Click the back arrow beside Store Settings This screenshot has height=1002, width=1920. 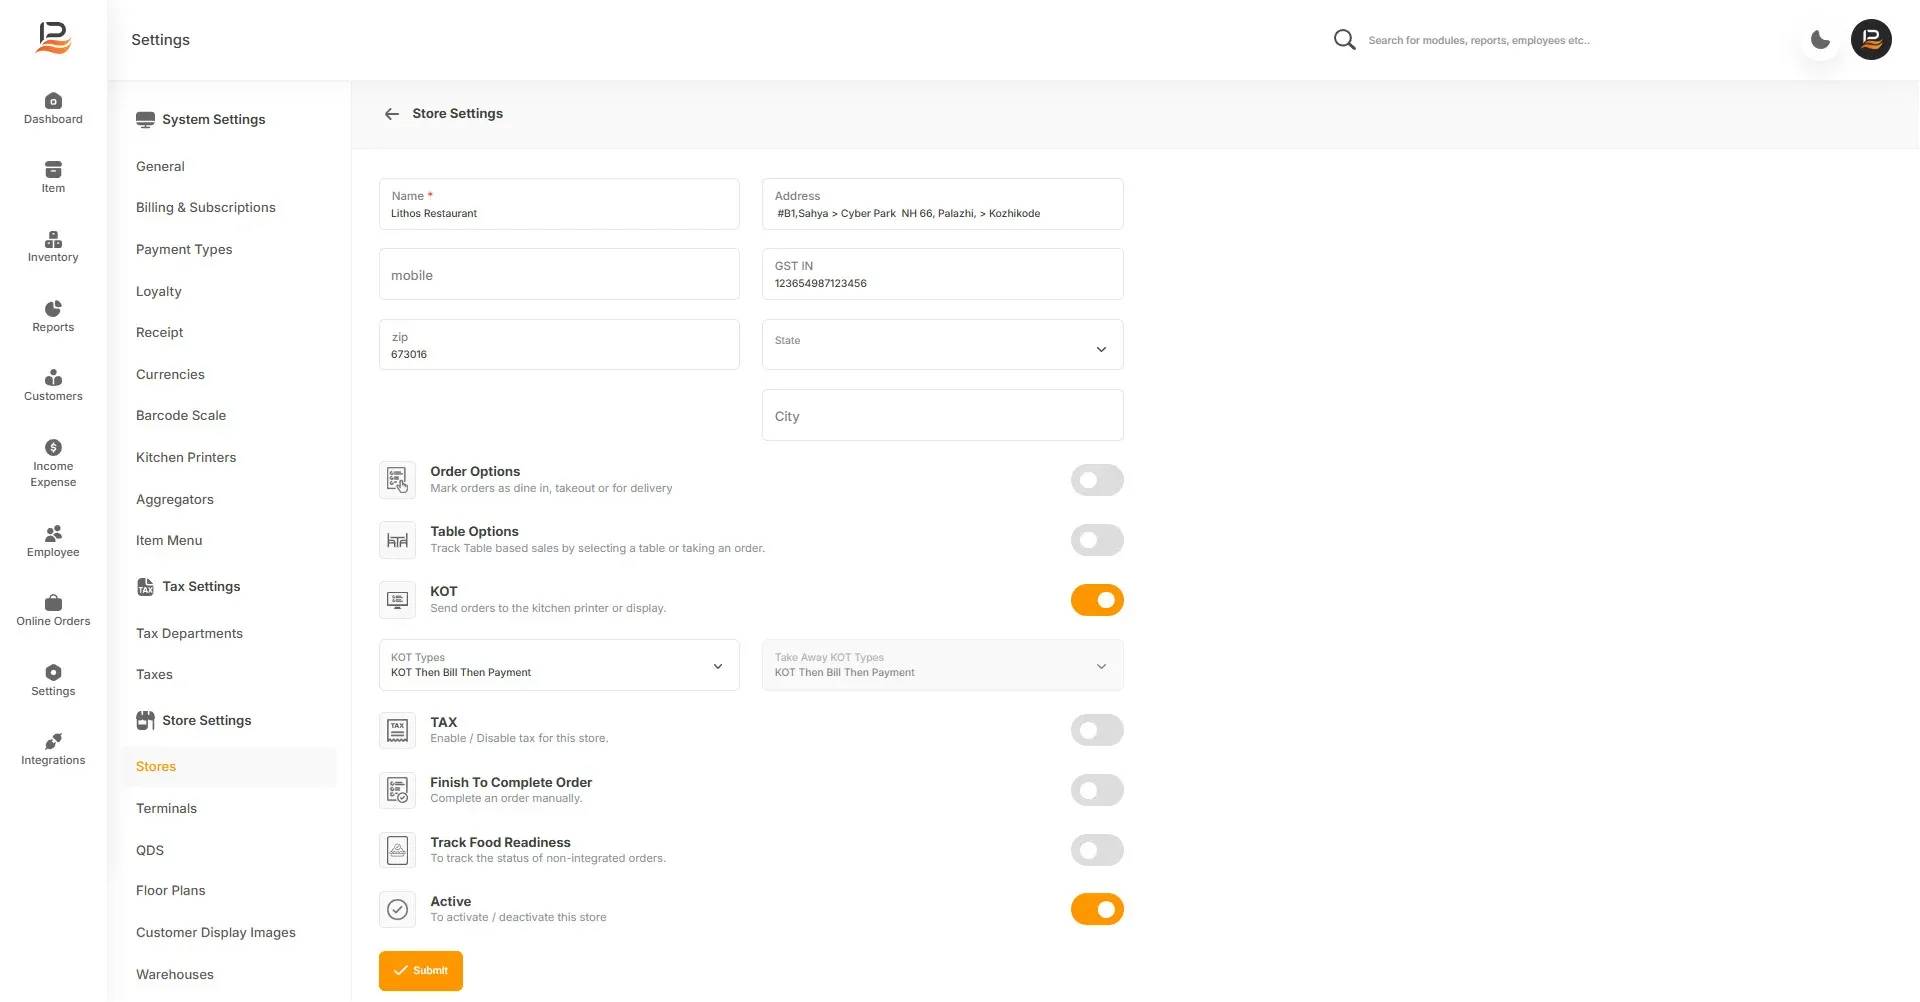(x=392, y=114)
